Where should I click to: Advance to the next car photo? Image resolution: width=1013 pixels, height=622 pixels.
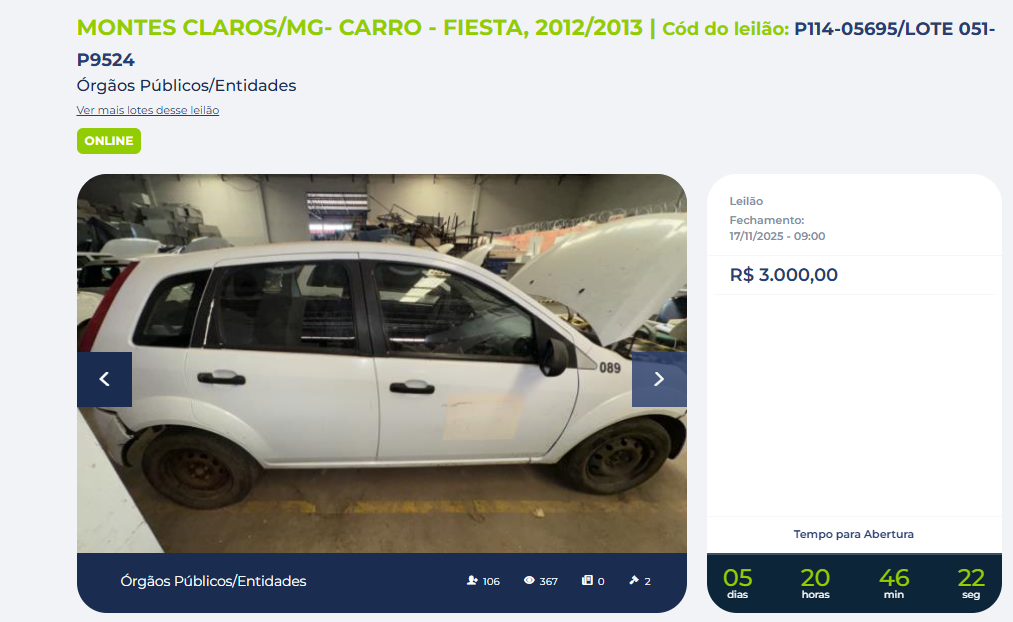[659, 379]
